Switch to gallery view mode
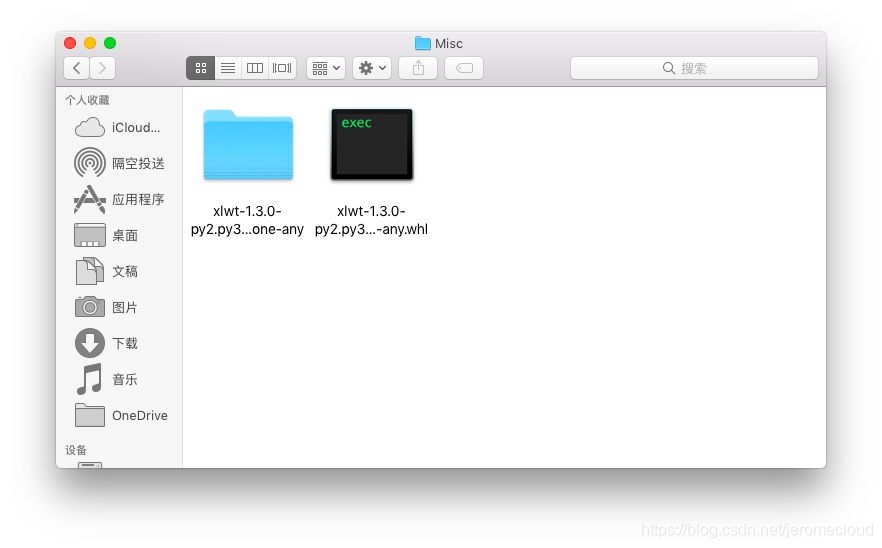 pos(282,68)
